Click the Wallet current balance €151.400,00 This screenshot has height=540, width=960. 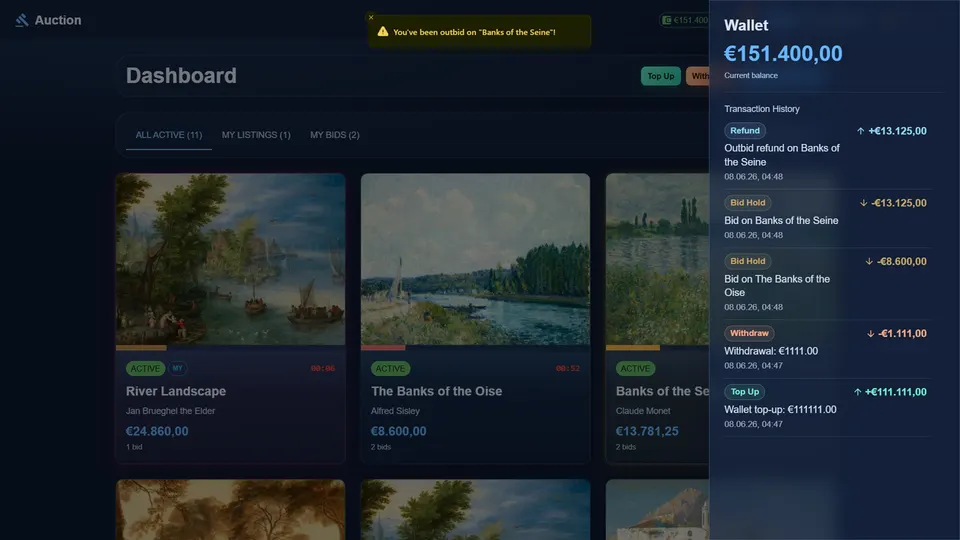pyautogui.click(x=783, y=54)
